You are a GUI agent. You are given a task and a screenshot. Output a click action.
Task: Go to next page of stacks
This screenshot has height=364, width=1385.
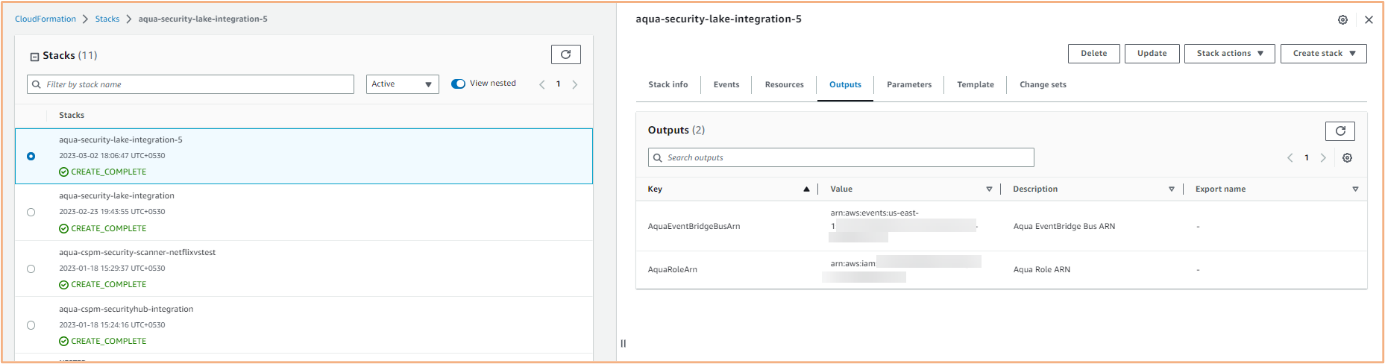click(575, 84)
